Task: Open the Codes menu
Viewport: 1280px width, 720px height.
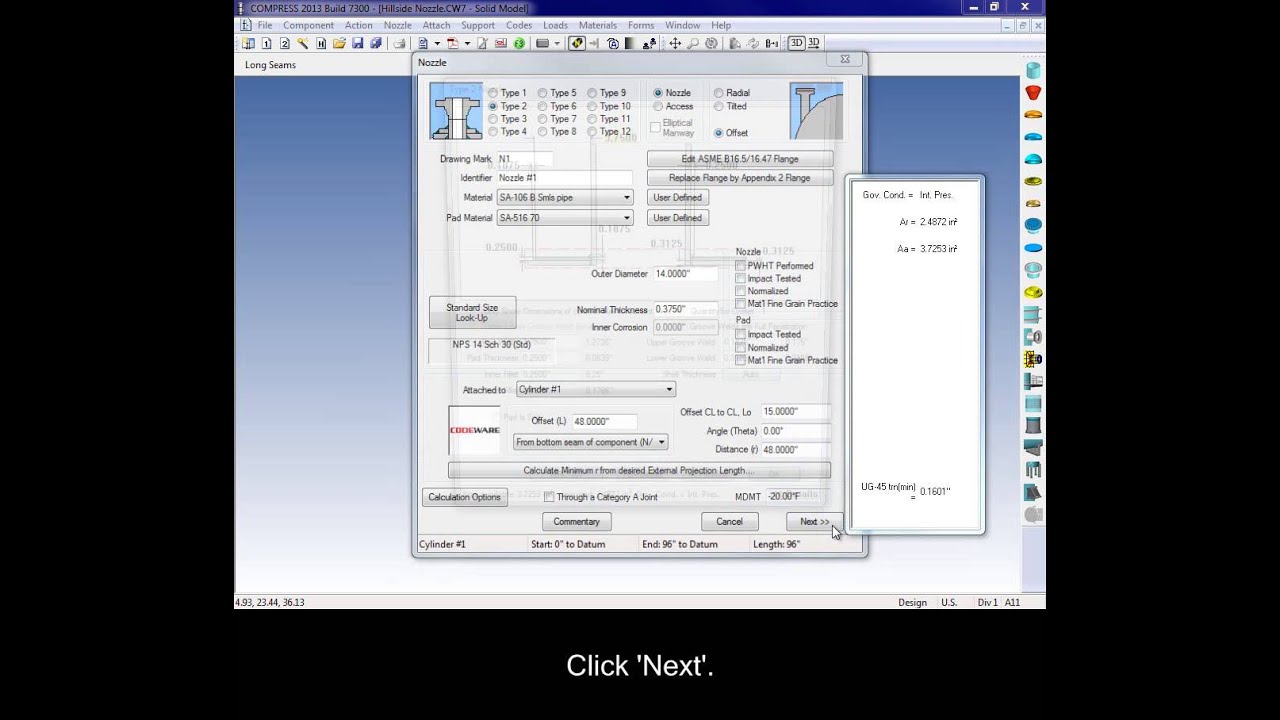Action: point(519,25)
